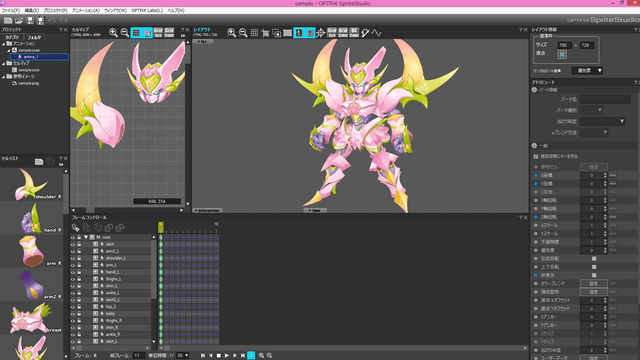This screenshot has height=360, width=640.
Task: Toggle the hide (非表示) checkbox
Action: click(594, 275)
